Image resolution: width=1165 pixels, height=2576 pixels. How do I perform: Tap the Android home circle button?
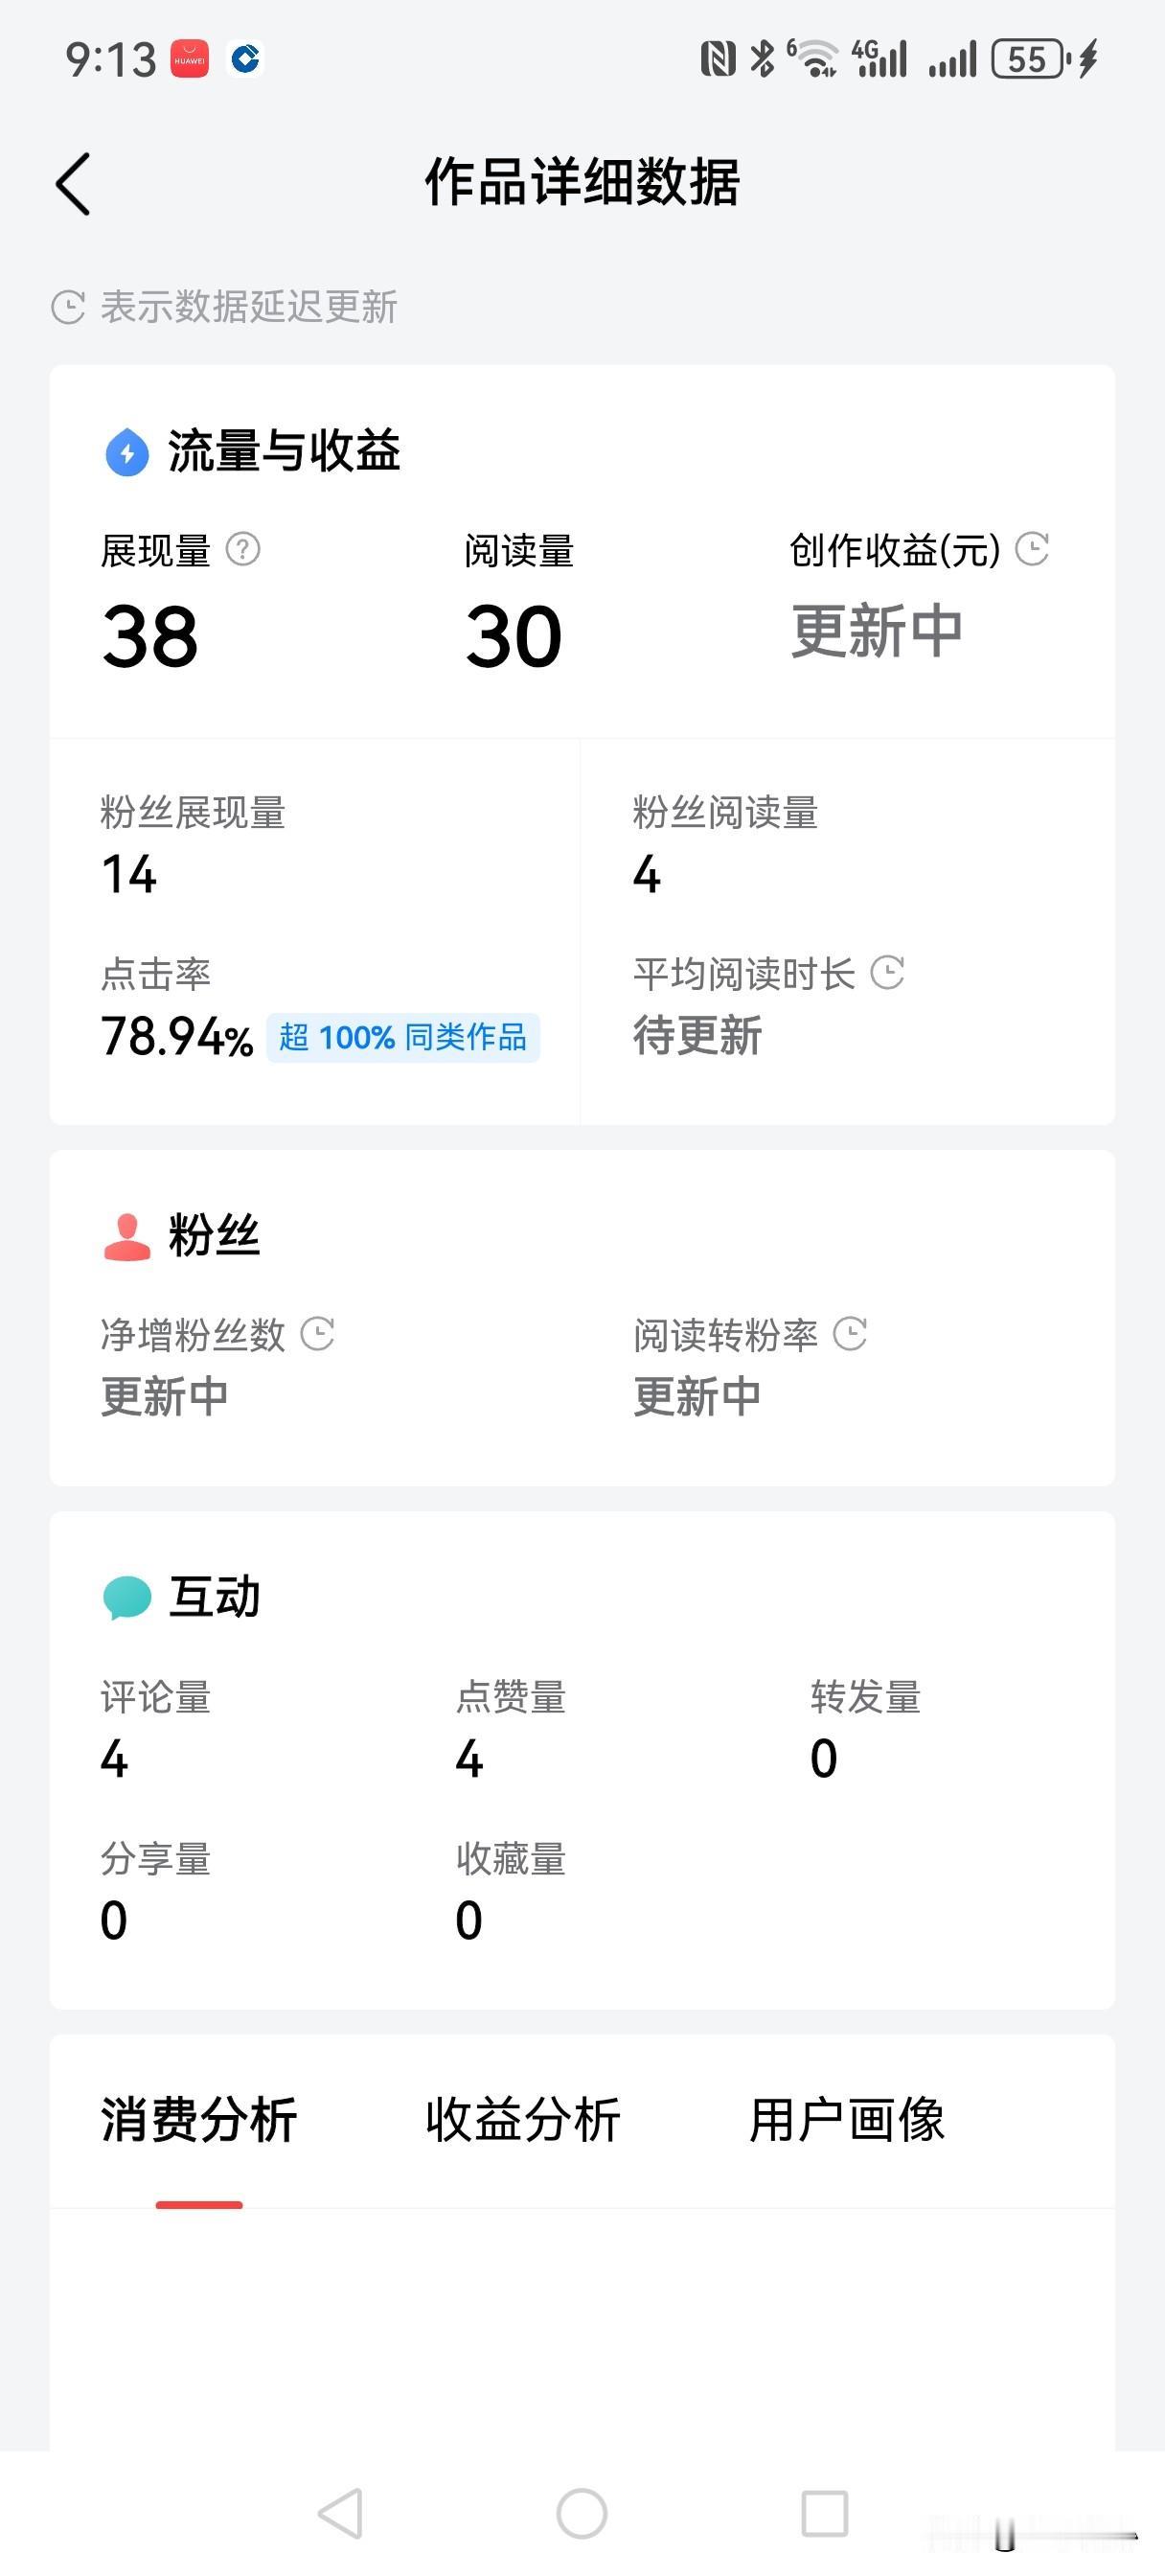pos(582,2513)
